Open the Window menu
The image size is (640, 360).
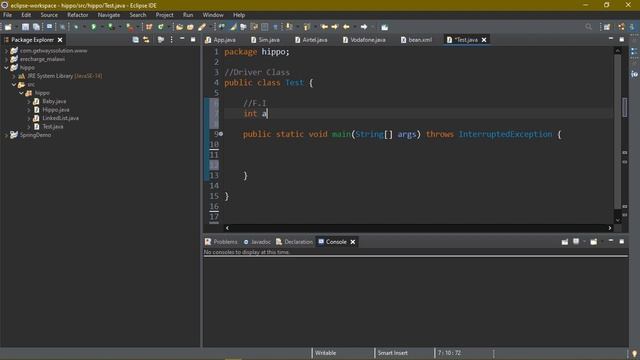(x=213, y=15)
